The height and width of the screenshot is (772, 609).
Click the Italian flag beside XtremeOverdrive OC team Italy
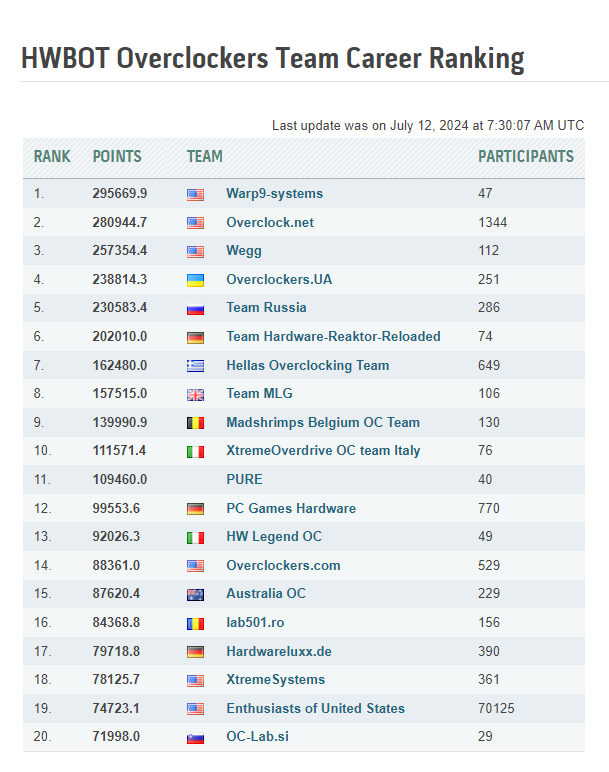tap(195, 452)
